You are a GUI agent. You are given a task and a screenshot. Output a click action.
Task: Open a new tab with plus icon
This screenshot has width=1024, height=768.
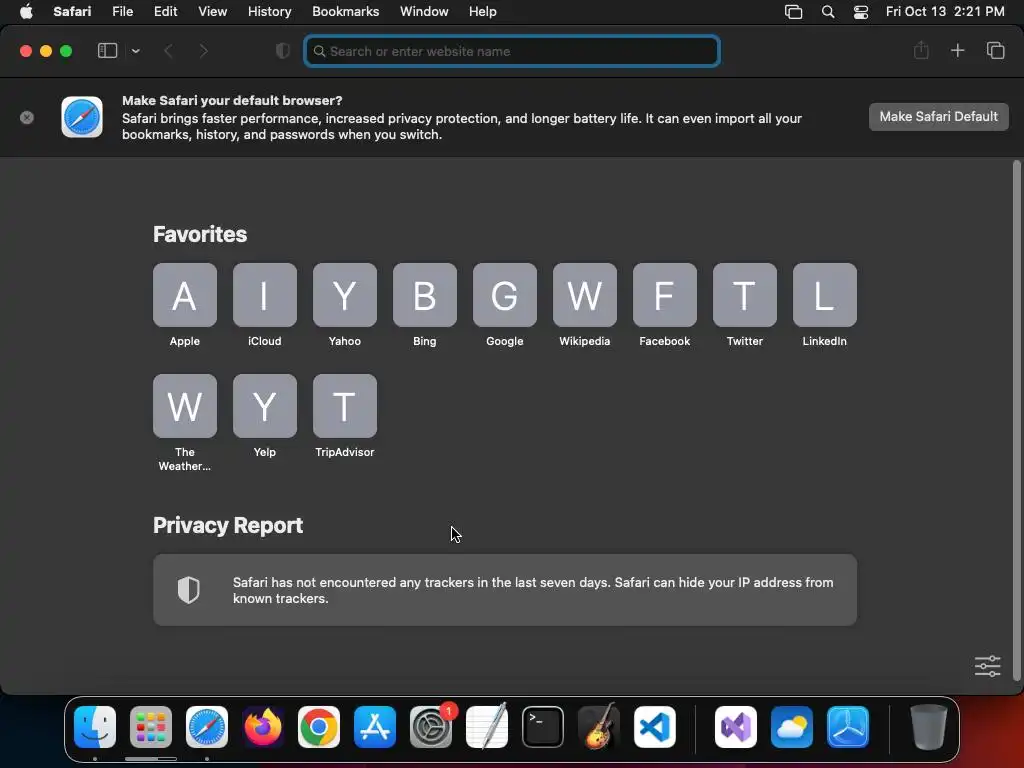pyautogui.click(x=957, y=50)
